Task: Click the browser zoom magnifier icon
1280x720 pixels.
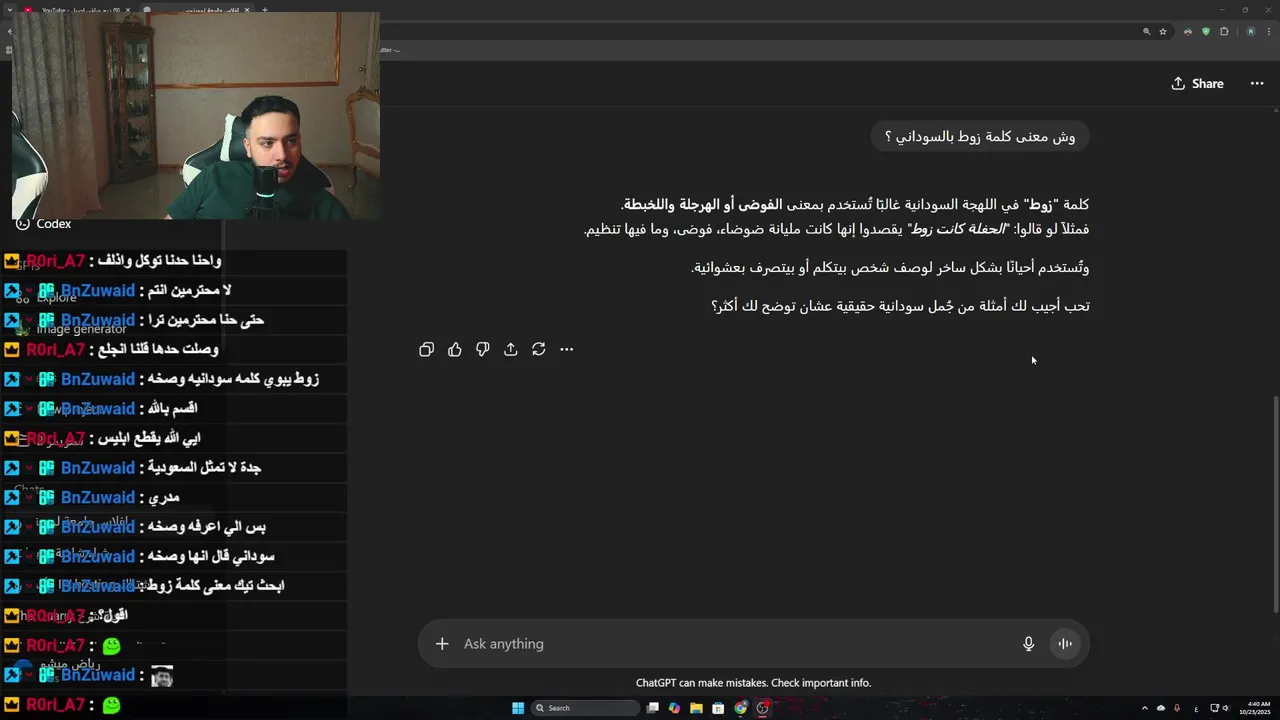Action: click(1147, 32)
